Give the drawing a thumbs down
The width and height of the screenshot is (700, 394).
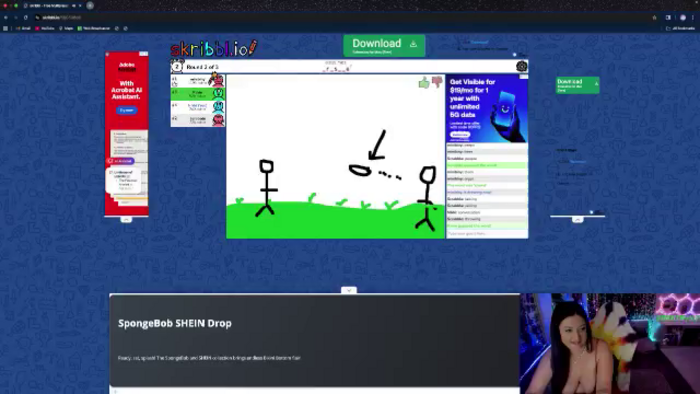pyautogui.click(x=437, y=82)
